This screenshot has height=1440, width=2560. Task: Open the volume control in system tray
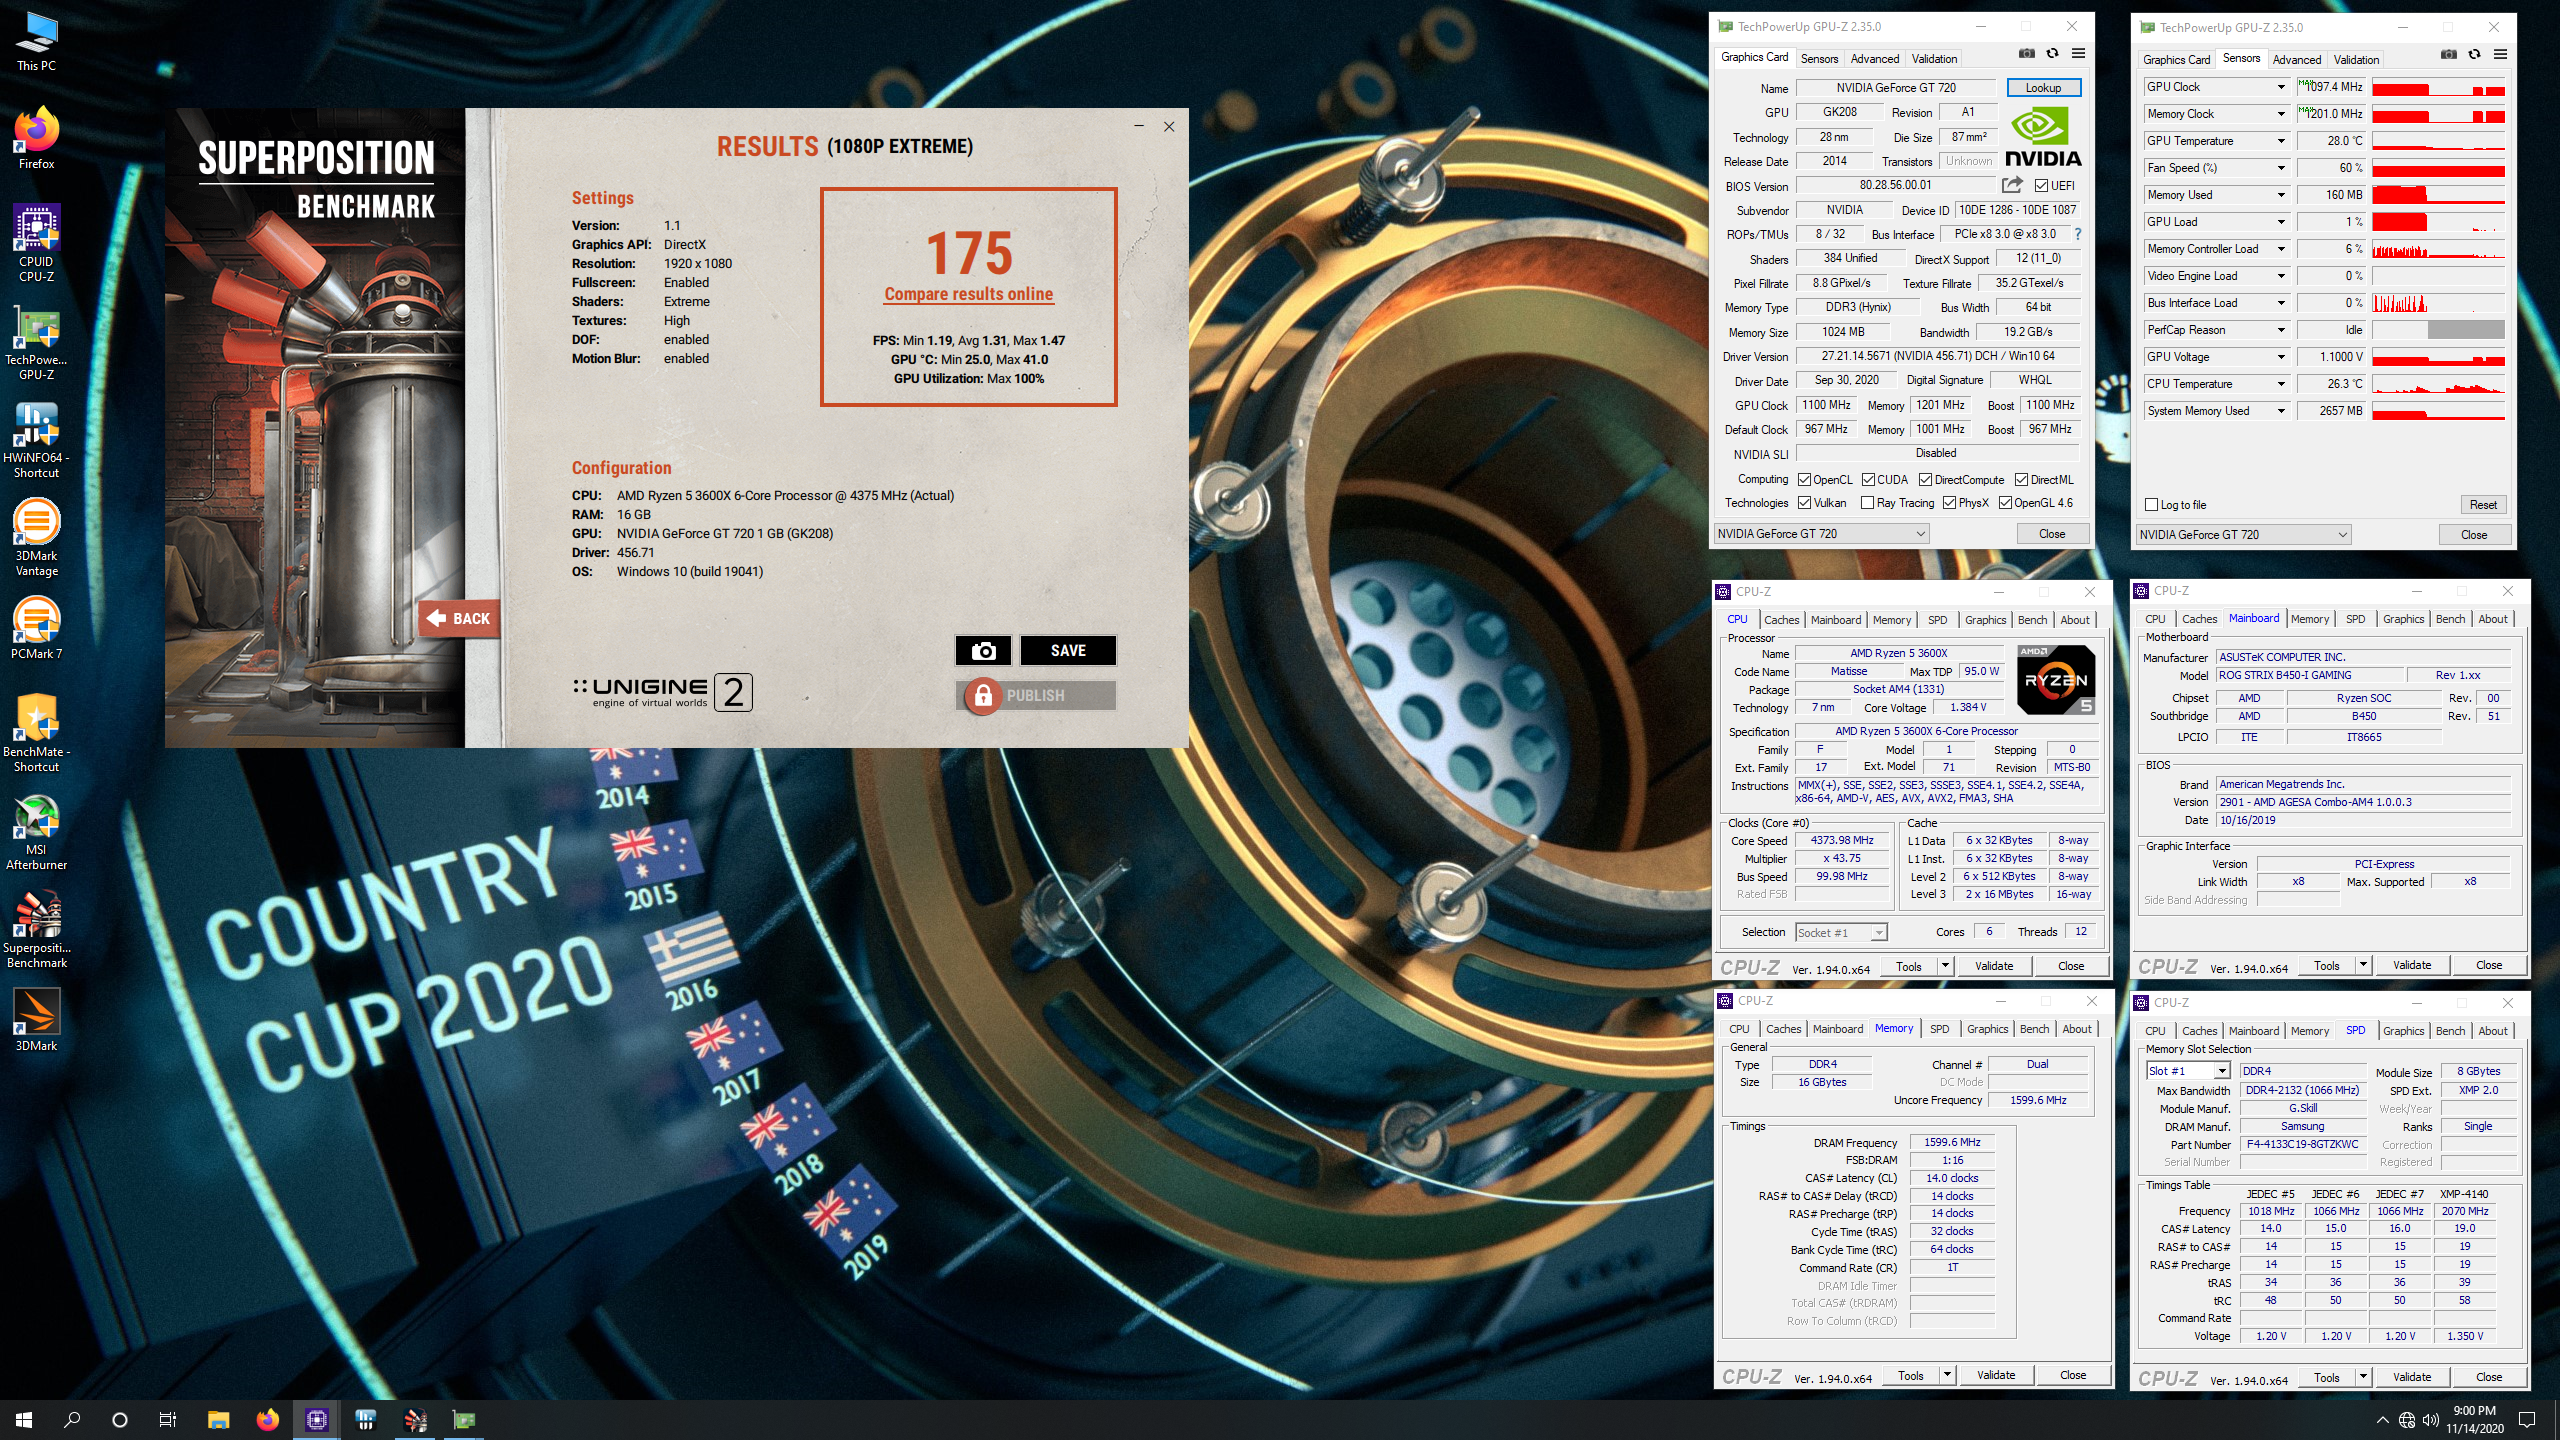coord(2431,1420)
